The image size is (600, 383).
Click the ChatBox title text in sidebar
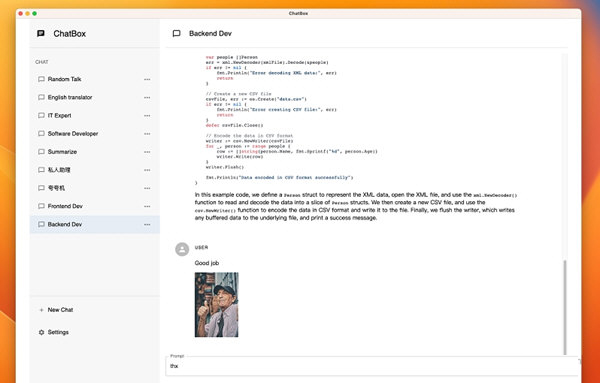[70, 34]
